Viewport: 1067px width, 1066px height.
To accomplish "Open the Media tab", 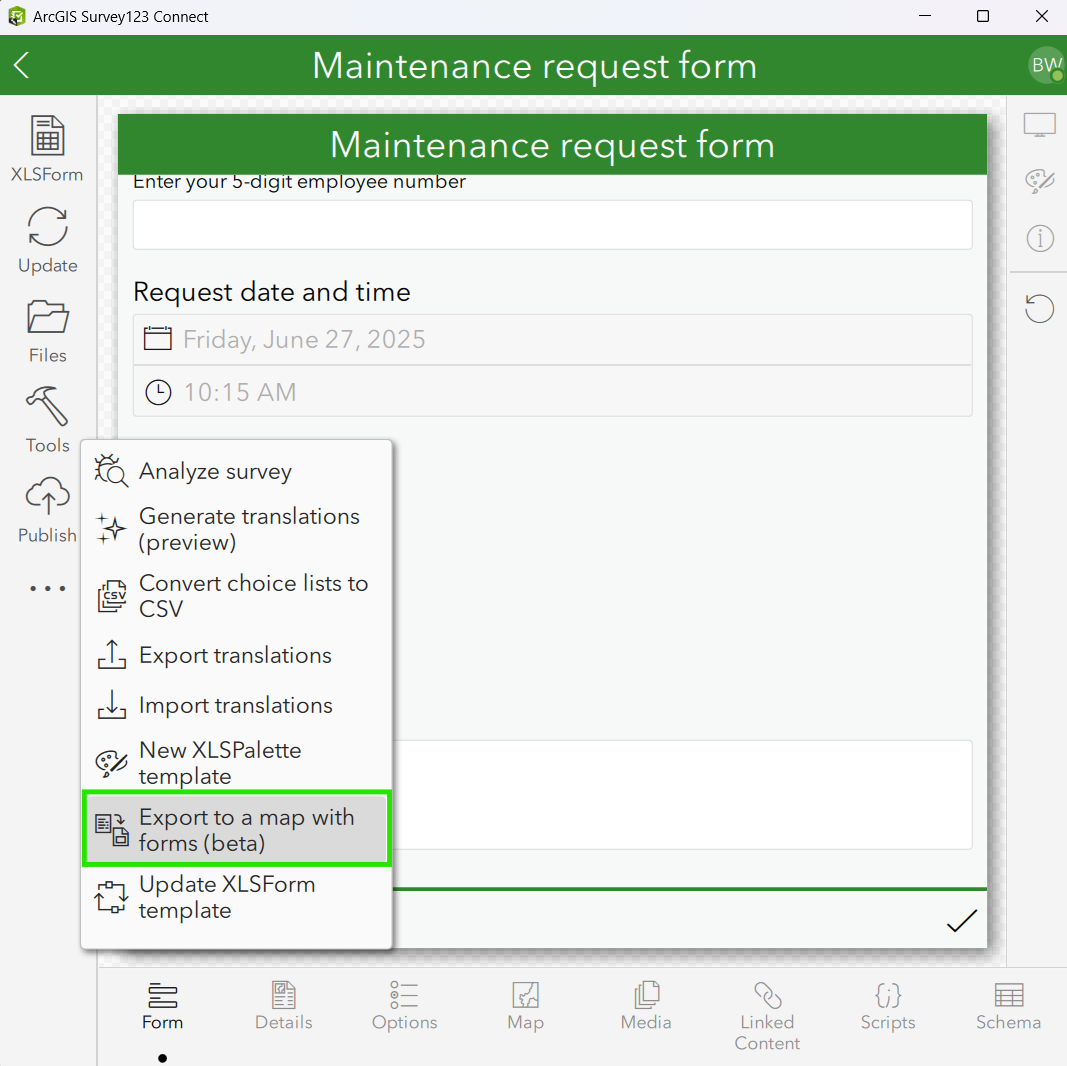I will click(646, 1006).
